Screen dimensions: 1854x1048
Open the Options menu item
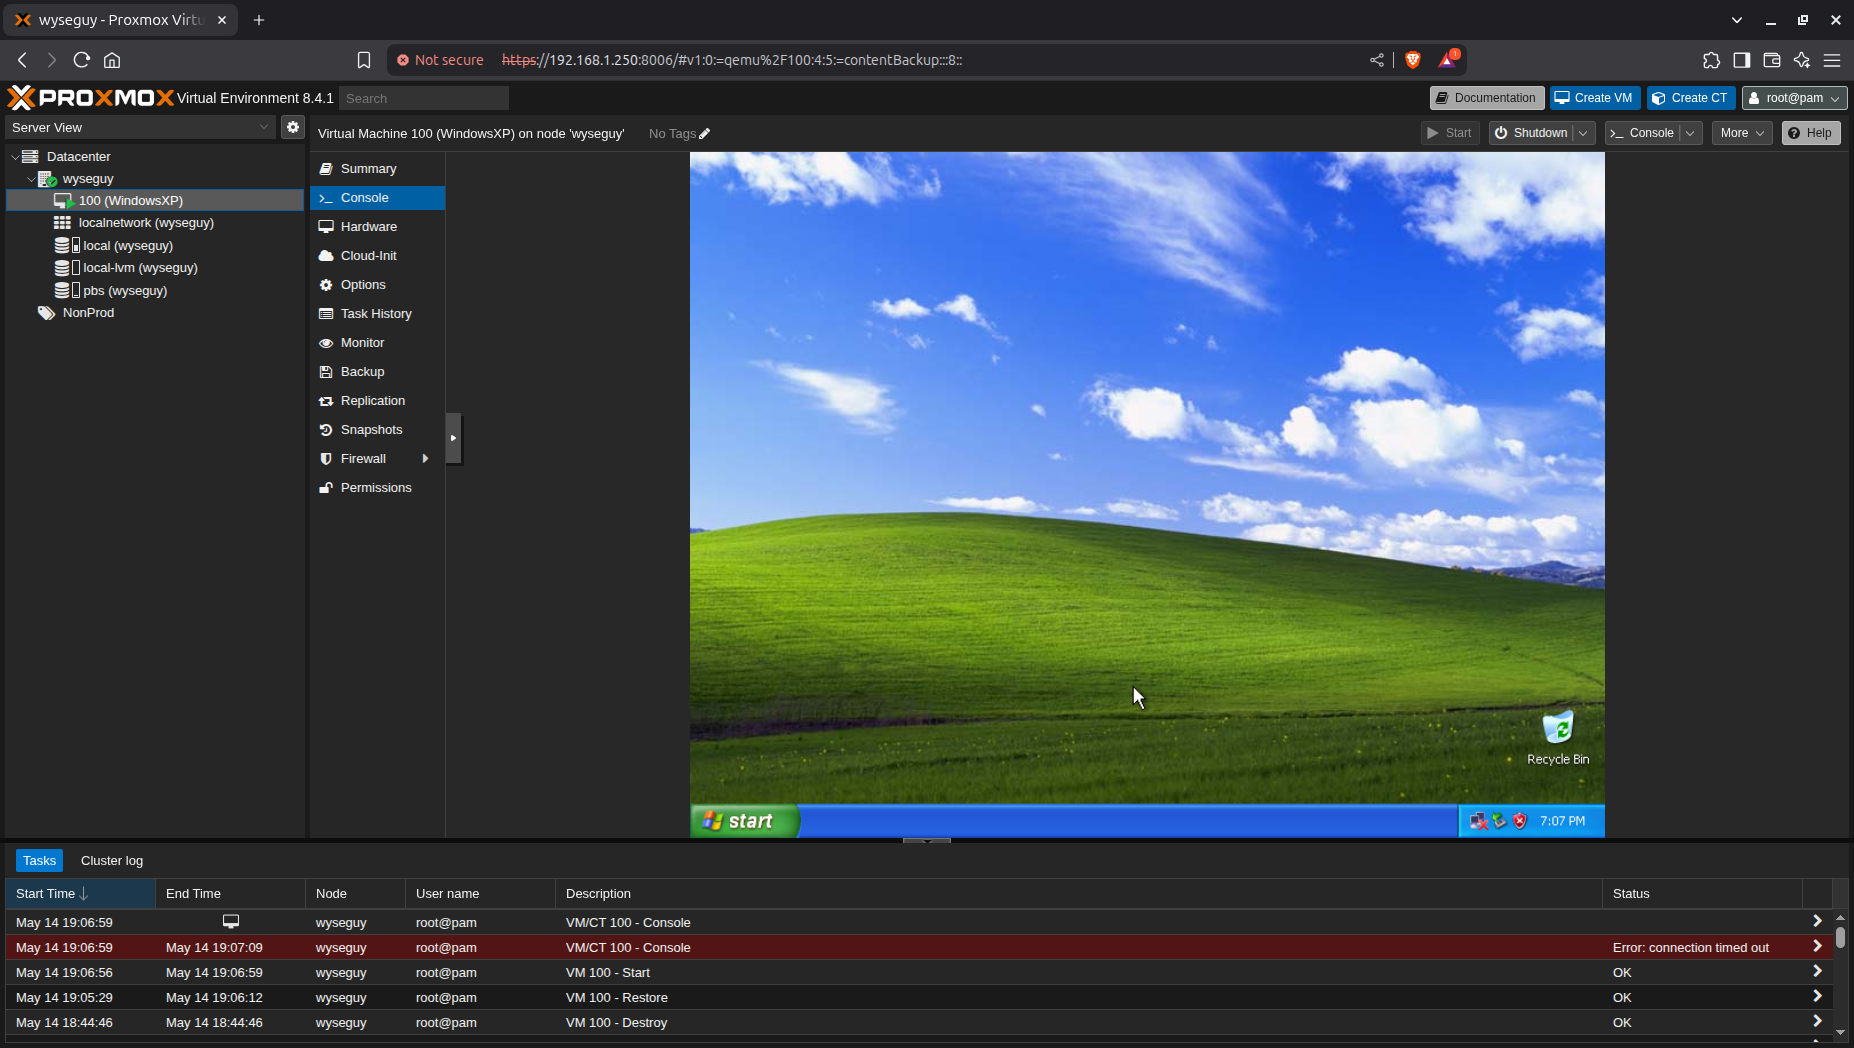(378, 285)
